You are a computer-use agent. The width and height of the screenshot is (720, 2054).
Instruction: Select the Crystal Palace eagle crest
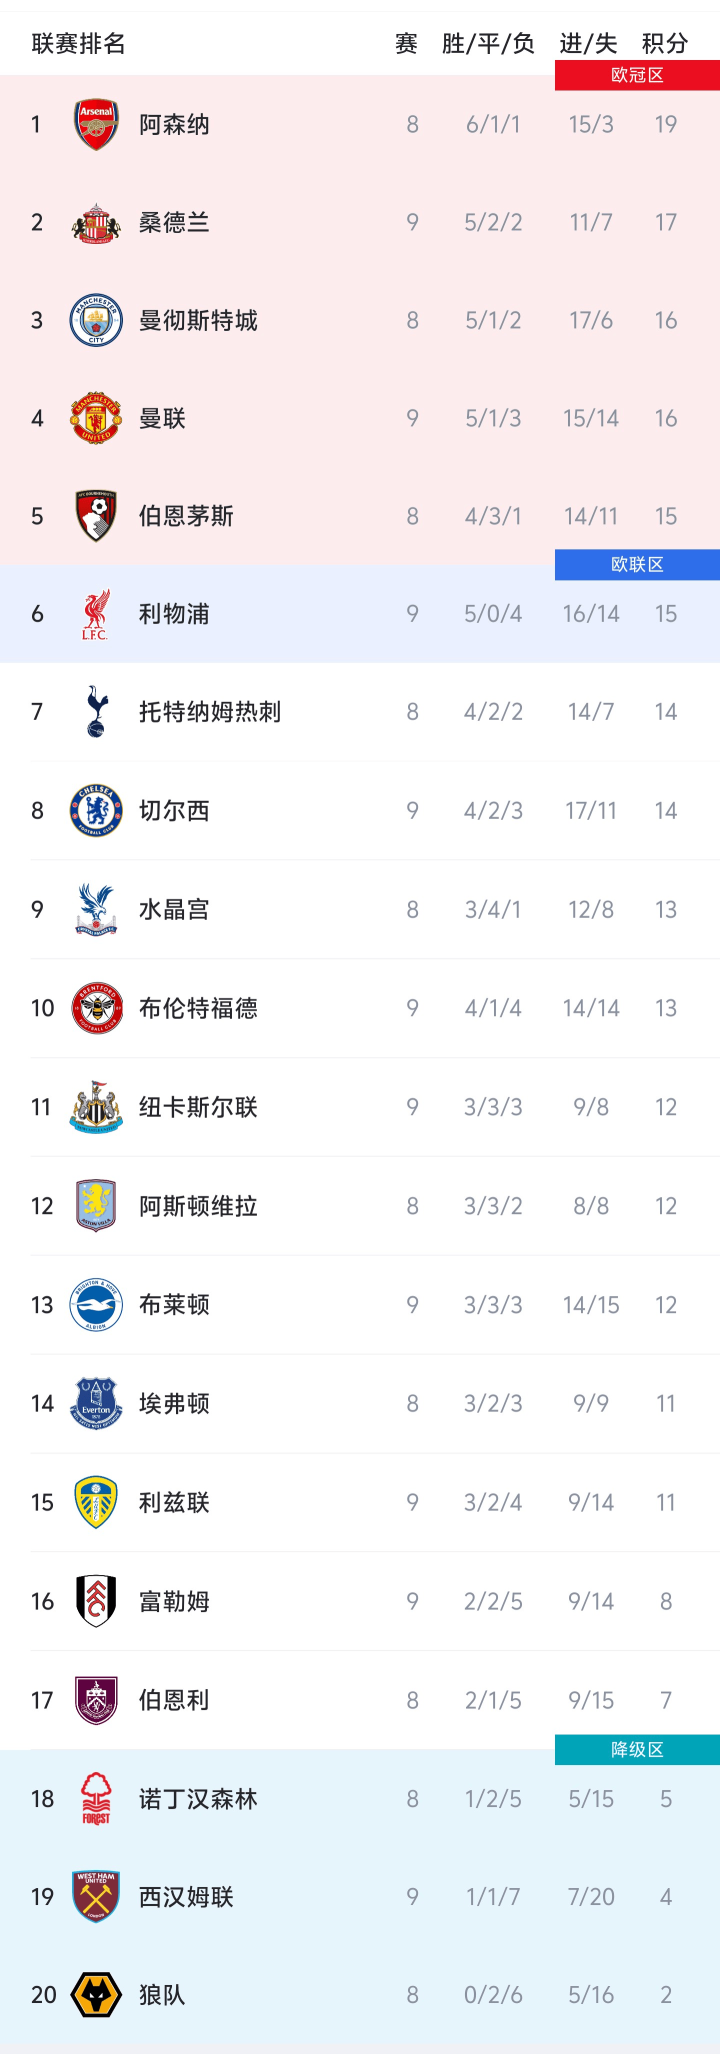click(96, 910)
